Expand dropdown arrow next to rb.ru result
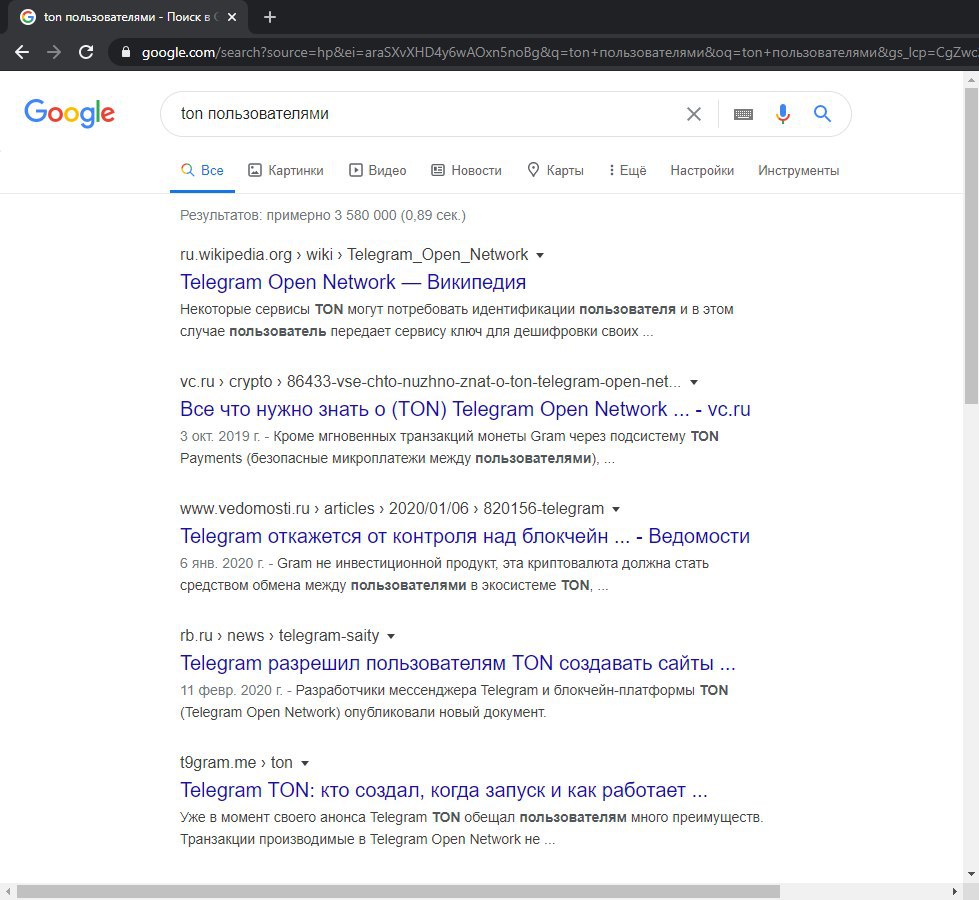Viewport: 979px width, 900px height. pyautogui.click(x=391, y=636)
